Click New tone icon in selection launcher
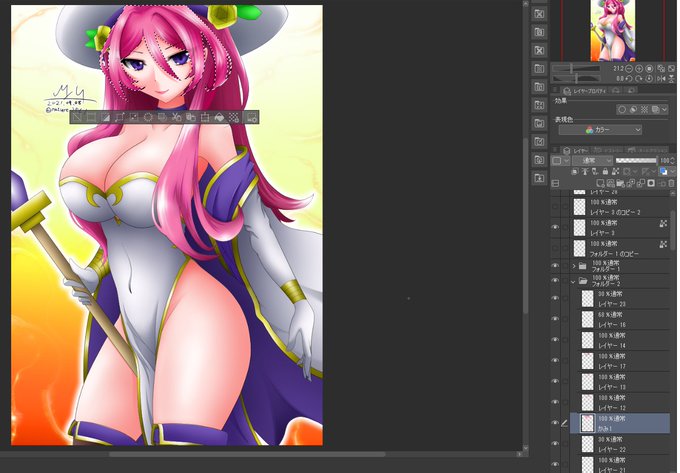680x473 pixels. coord(234,117)
